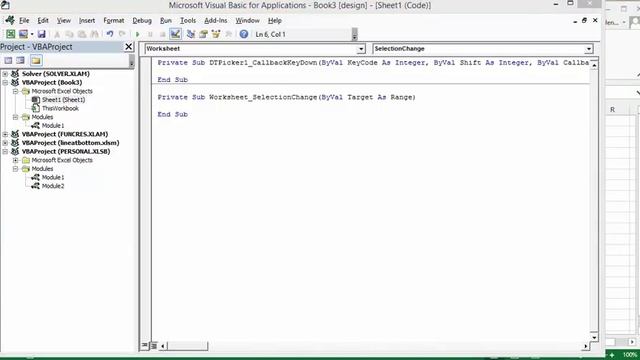This screenshot has height=360, width=640.
Task: Expand VBAProject (FUNCRES.XLAM) node
Action: tap(5, 134)
